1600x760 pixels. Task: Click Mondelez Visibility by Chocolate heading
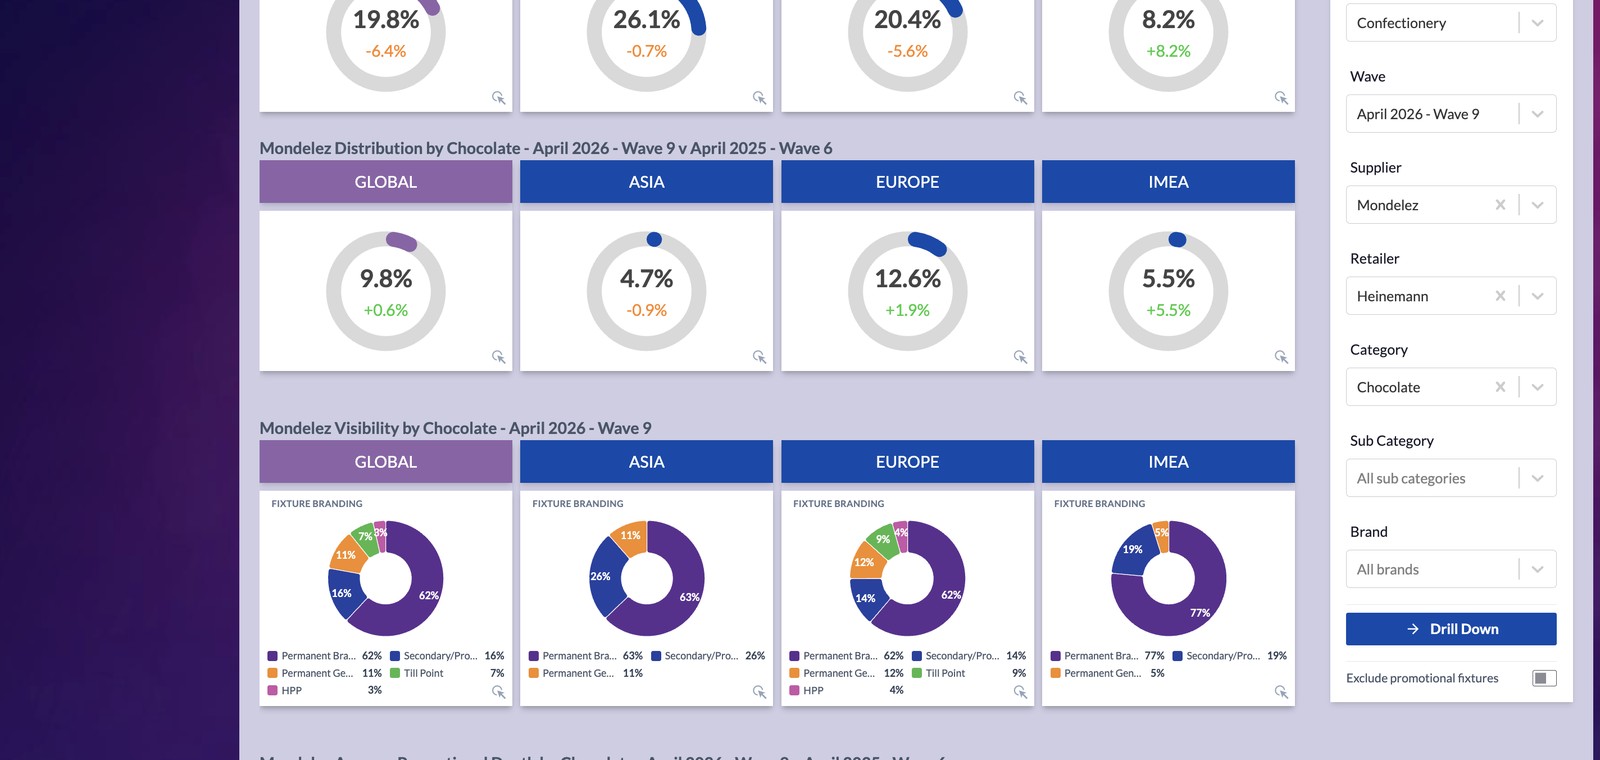point(455,428)
